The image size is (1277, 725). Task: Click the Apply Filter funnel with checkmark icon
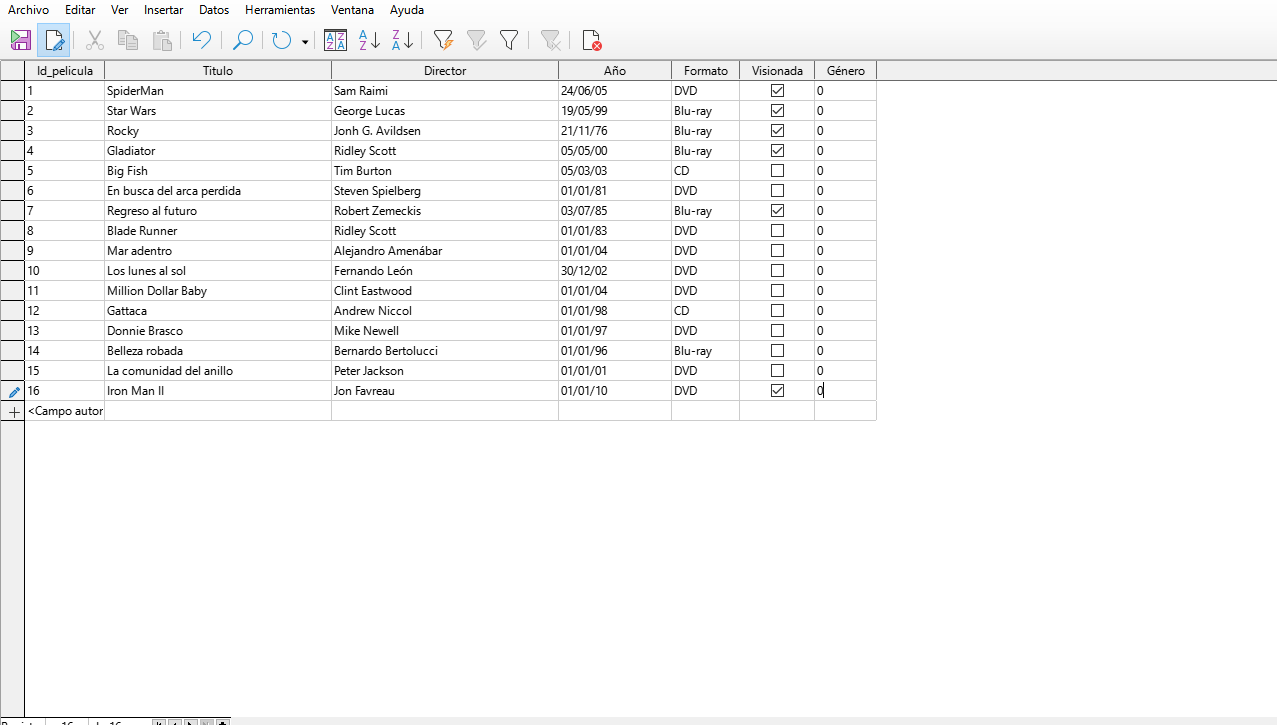(x=477, y=40)
